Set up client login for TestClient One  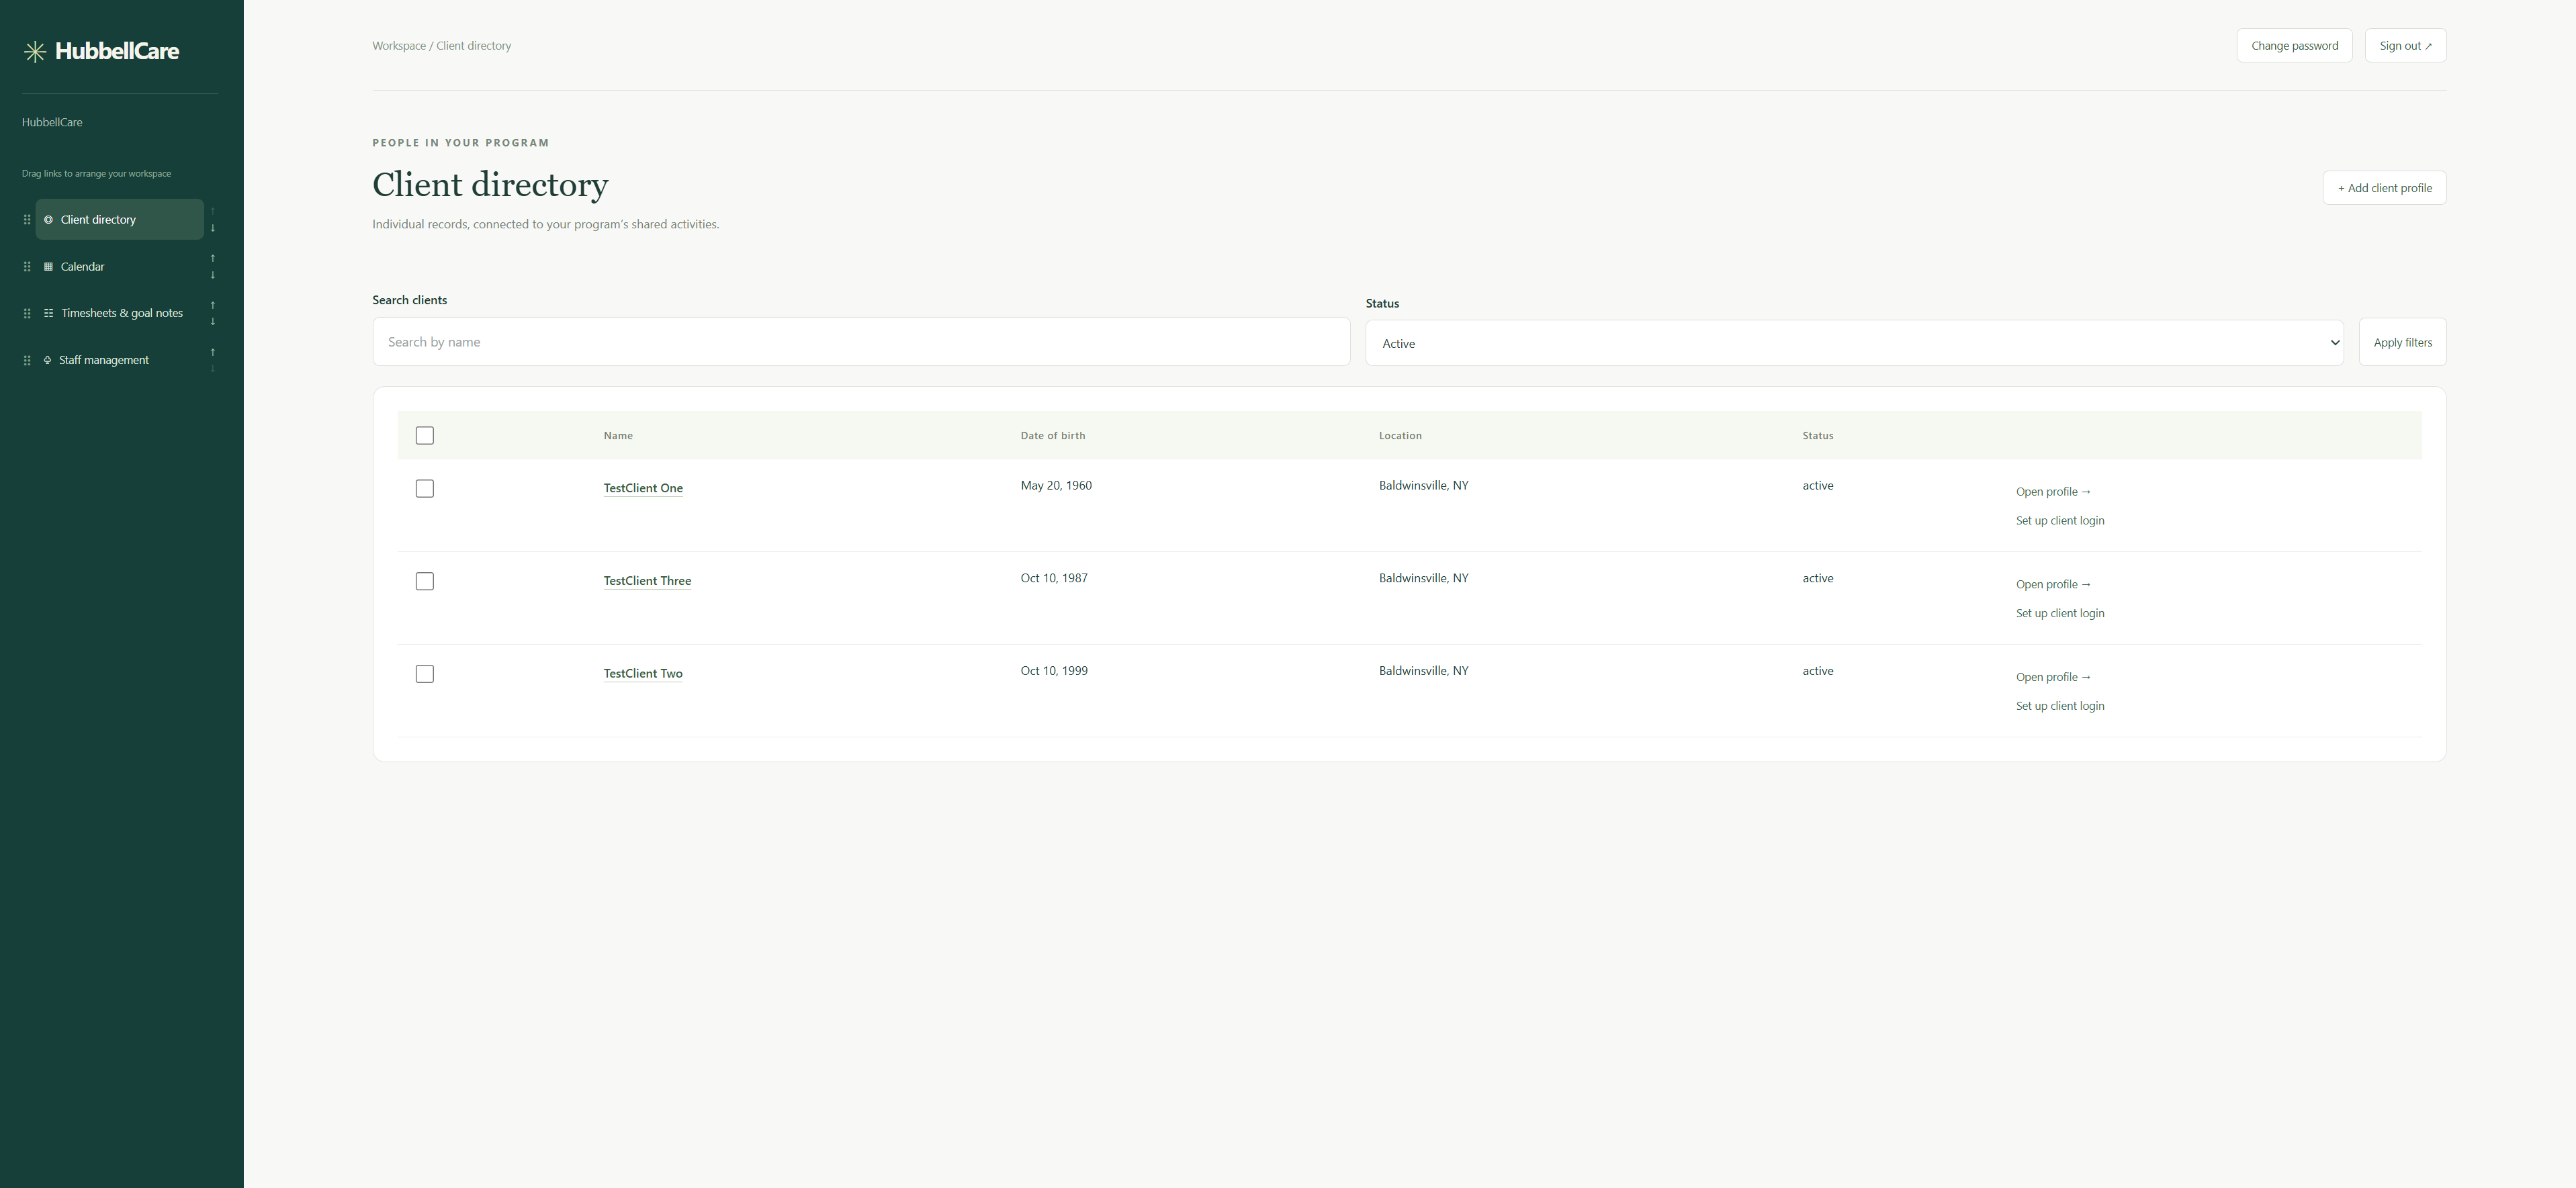[x=2060, y=521]
